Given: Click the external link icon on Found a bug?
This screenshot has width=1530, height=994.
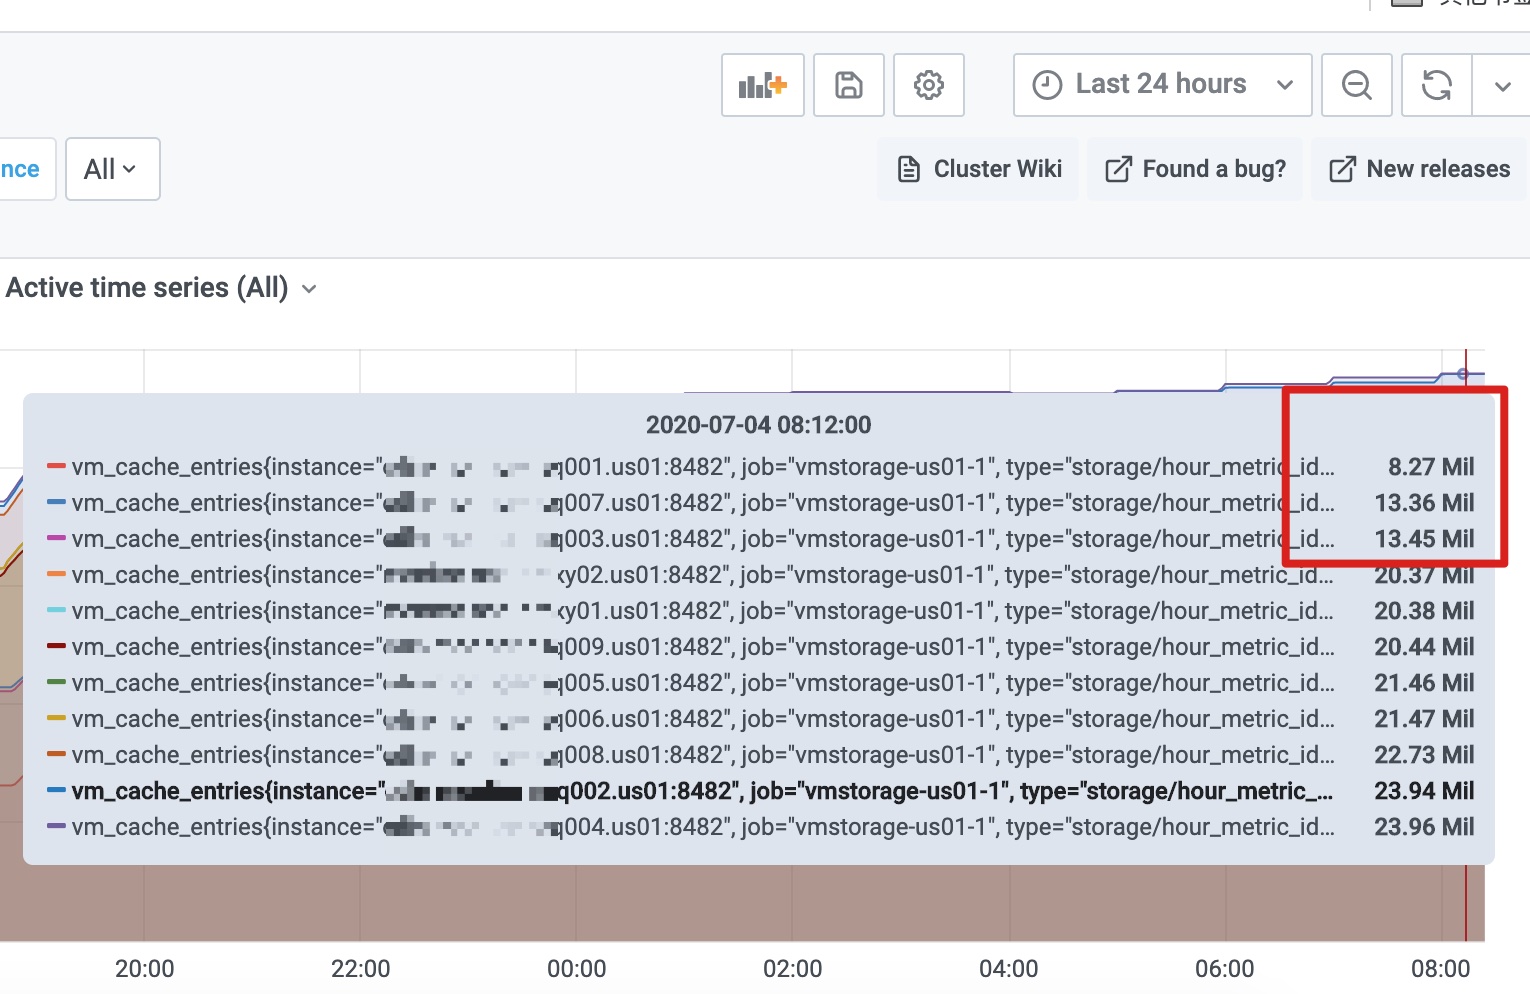Looking at the screenshot, I should [1118, 169].
